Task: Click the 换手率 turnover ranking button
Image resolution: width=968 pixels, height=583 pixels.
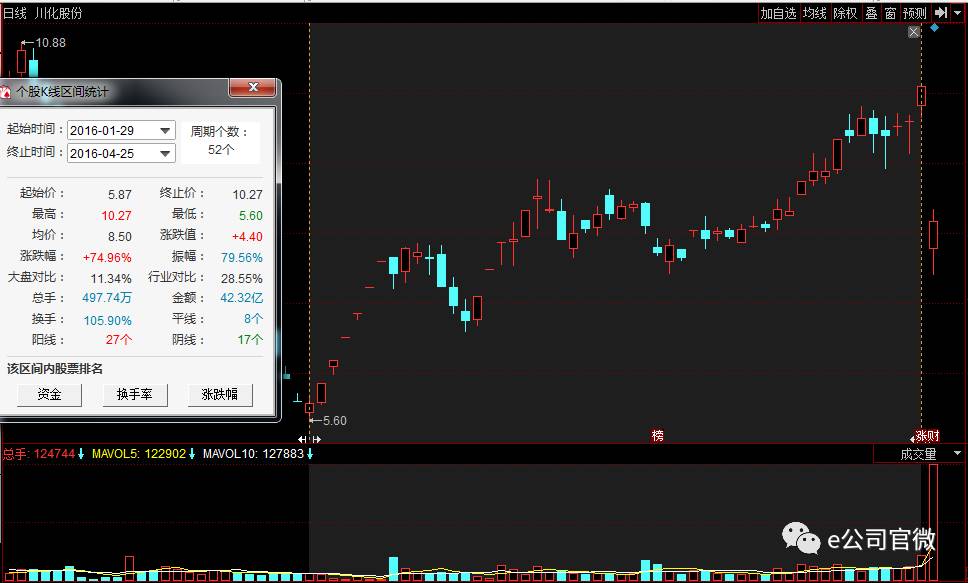Action: [x=134, y=395]
